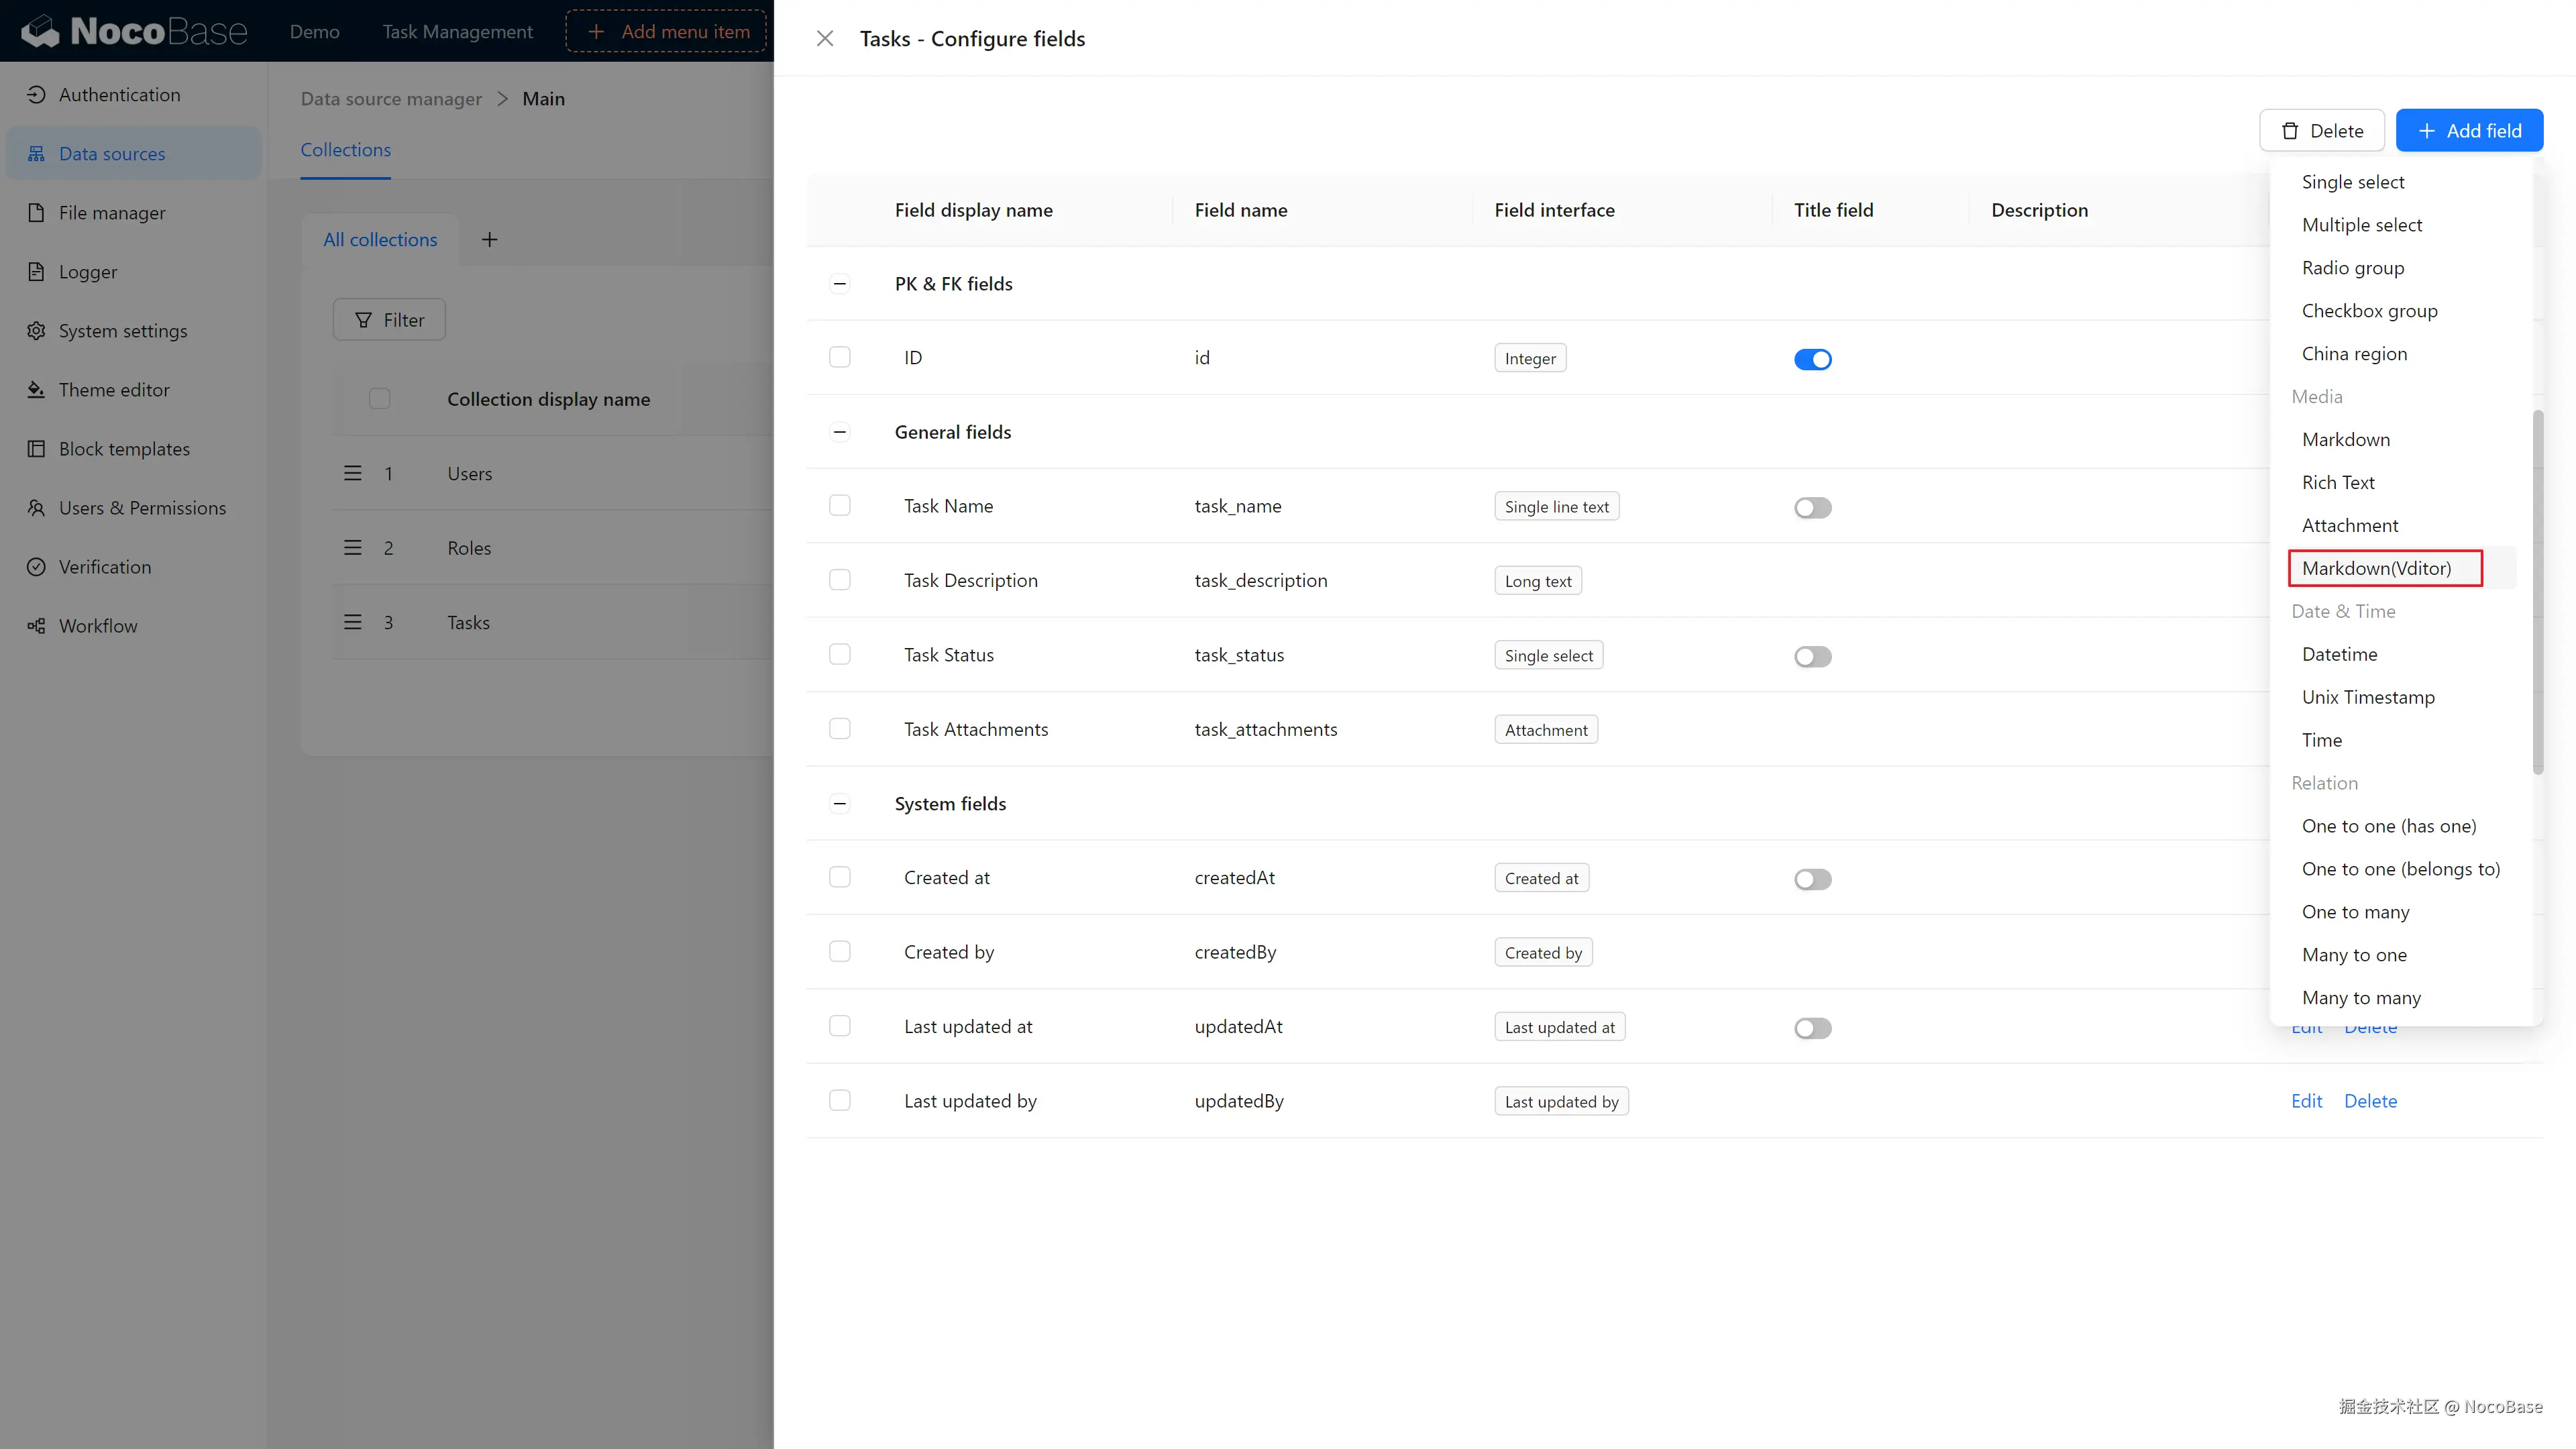
Task: Open Workflow icon in sidebar
Action: click(36, 626)
